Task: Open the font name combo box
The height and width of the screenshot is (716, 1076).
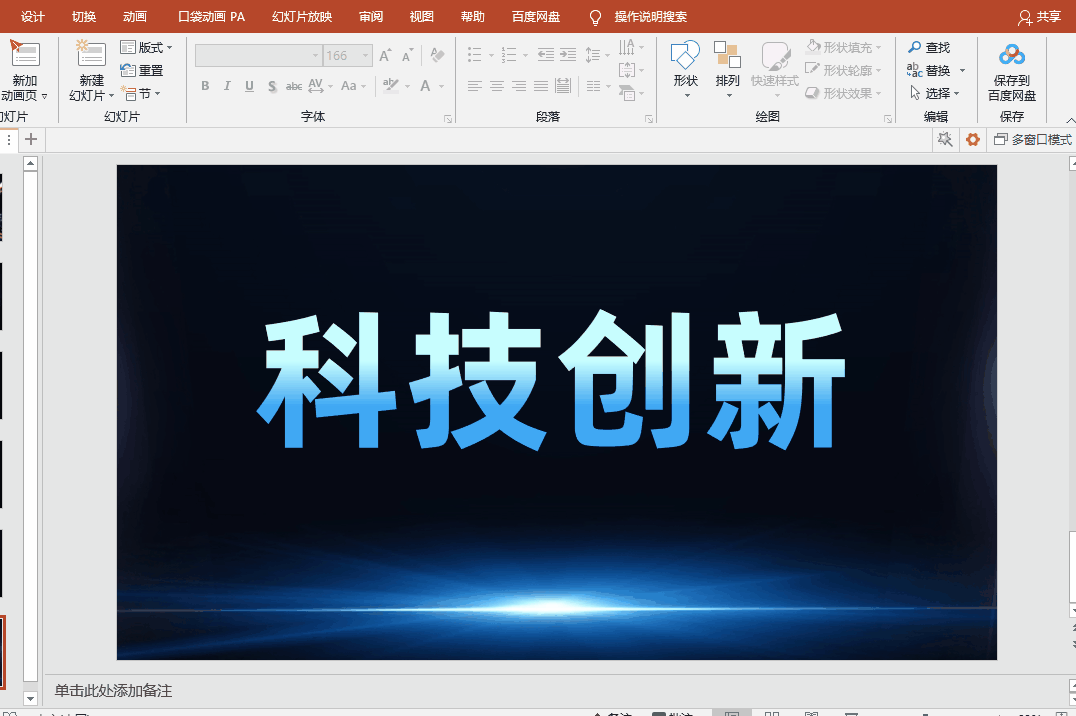Action: [259, 56]
